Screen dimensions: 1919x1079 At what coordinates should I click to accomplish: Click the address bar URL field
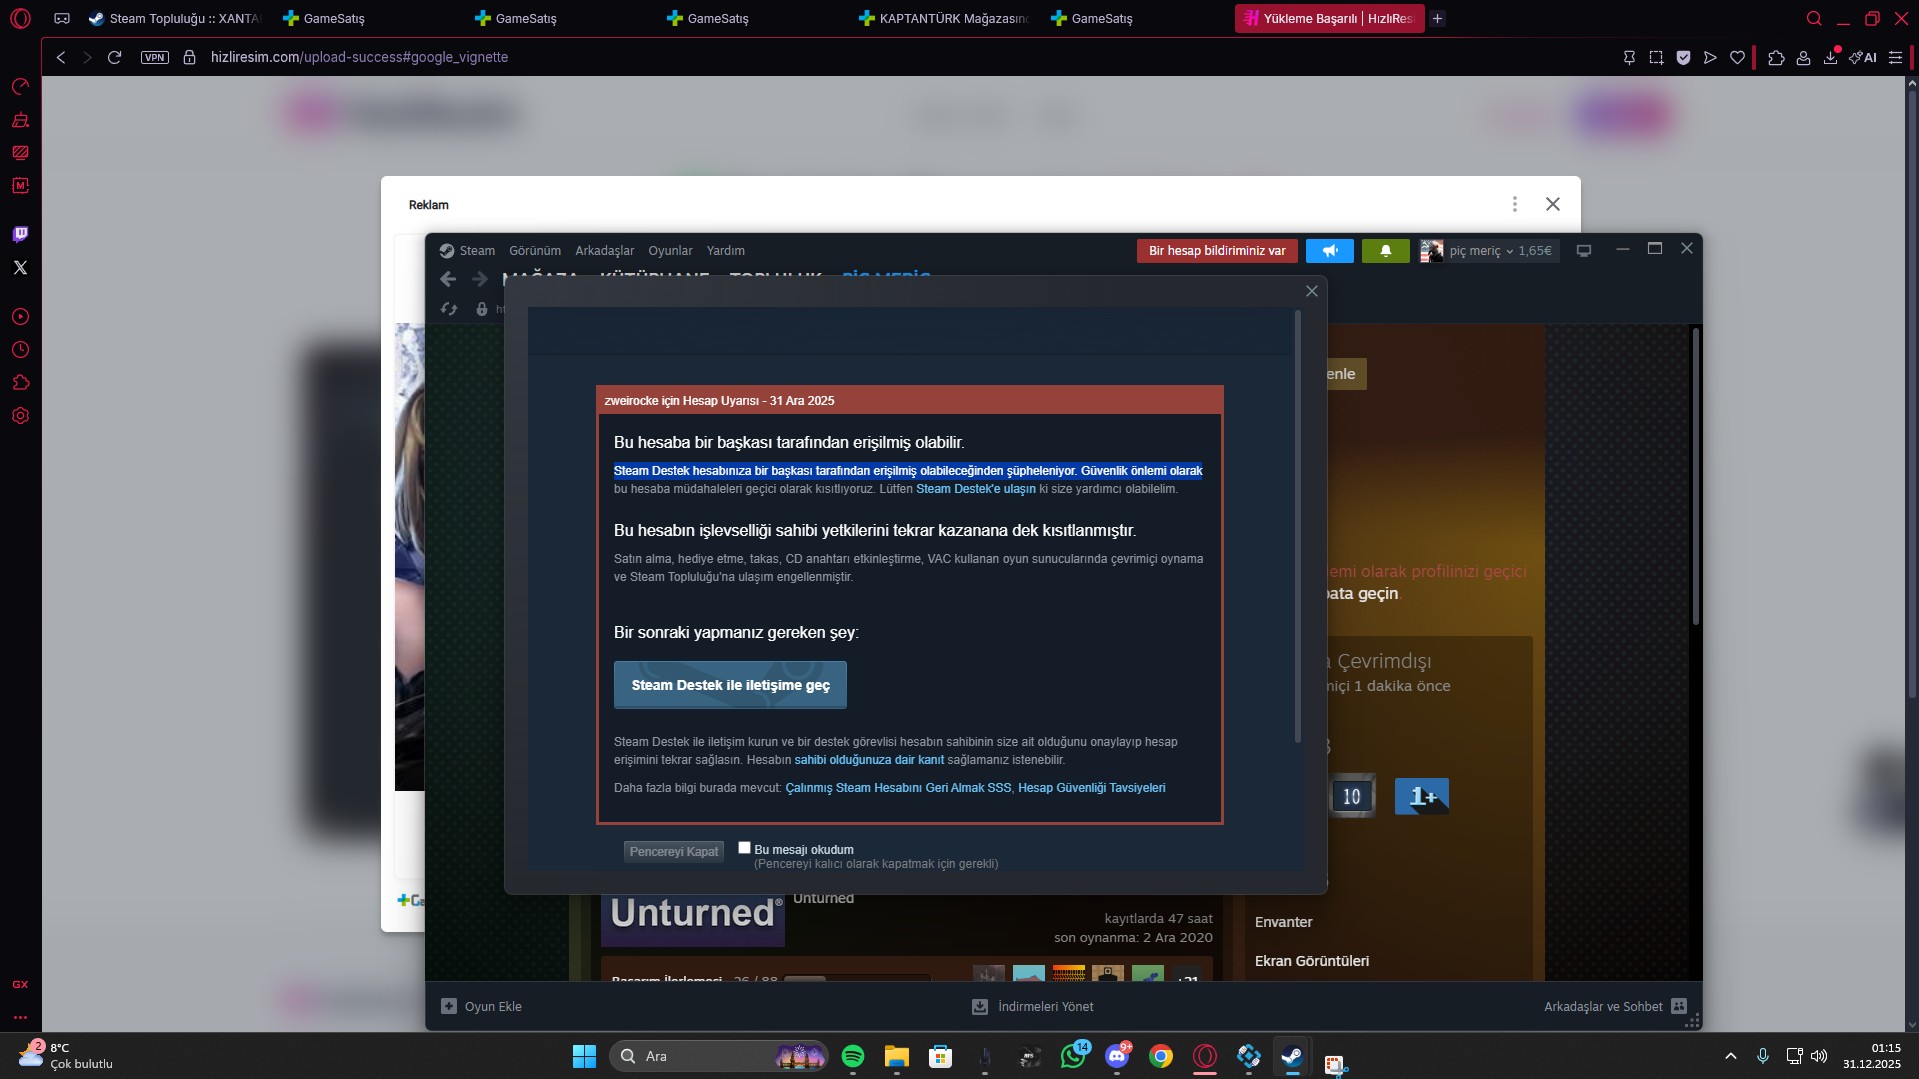click(x=900, y=57)
